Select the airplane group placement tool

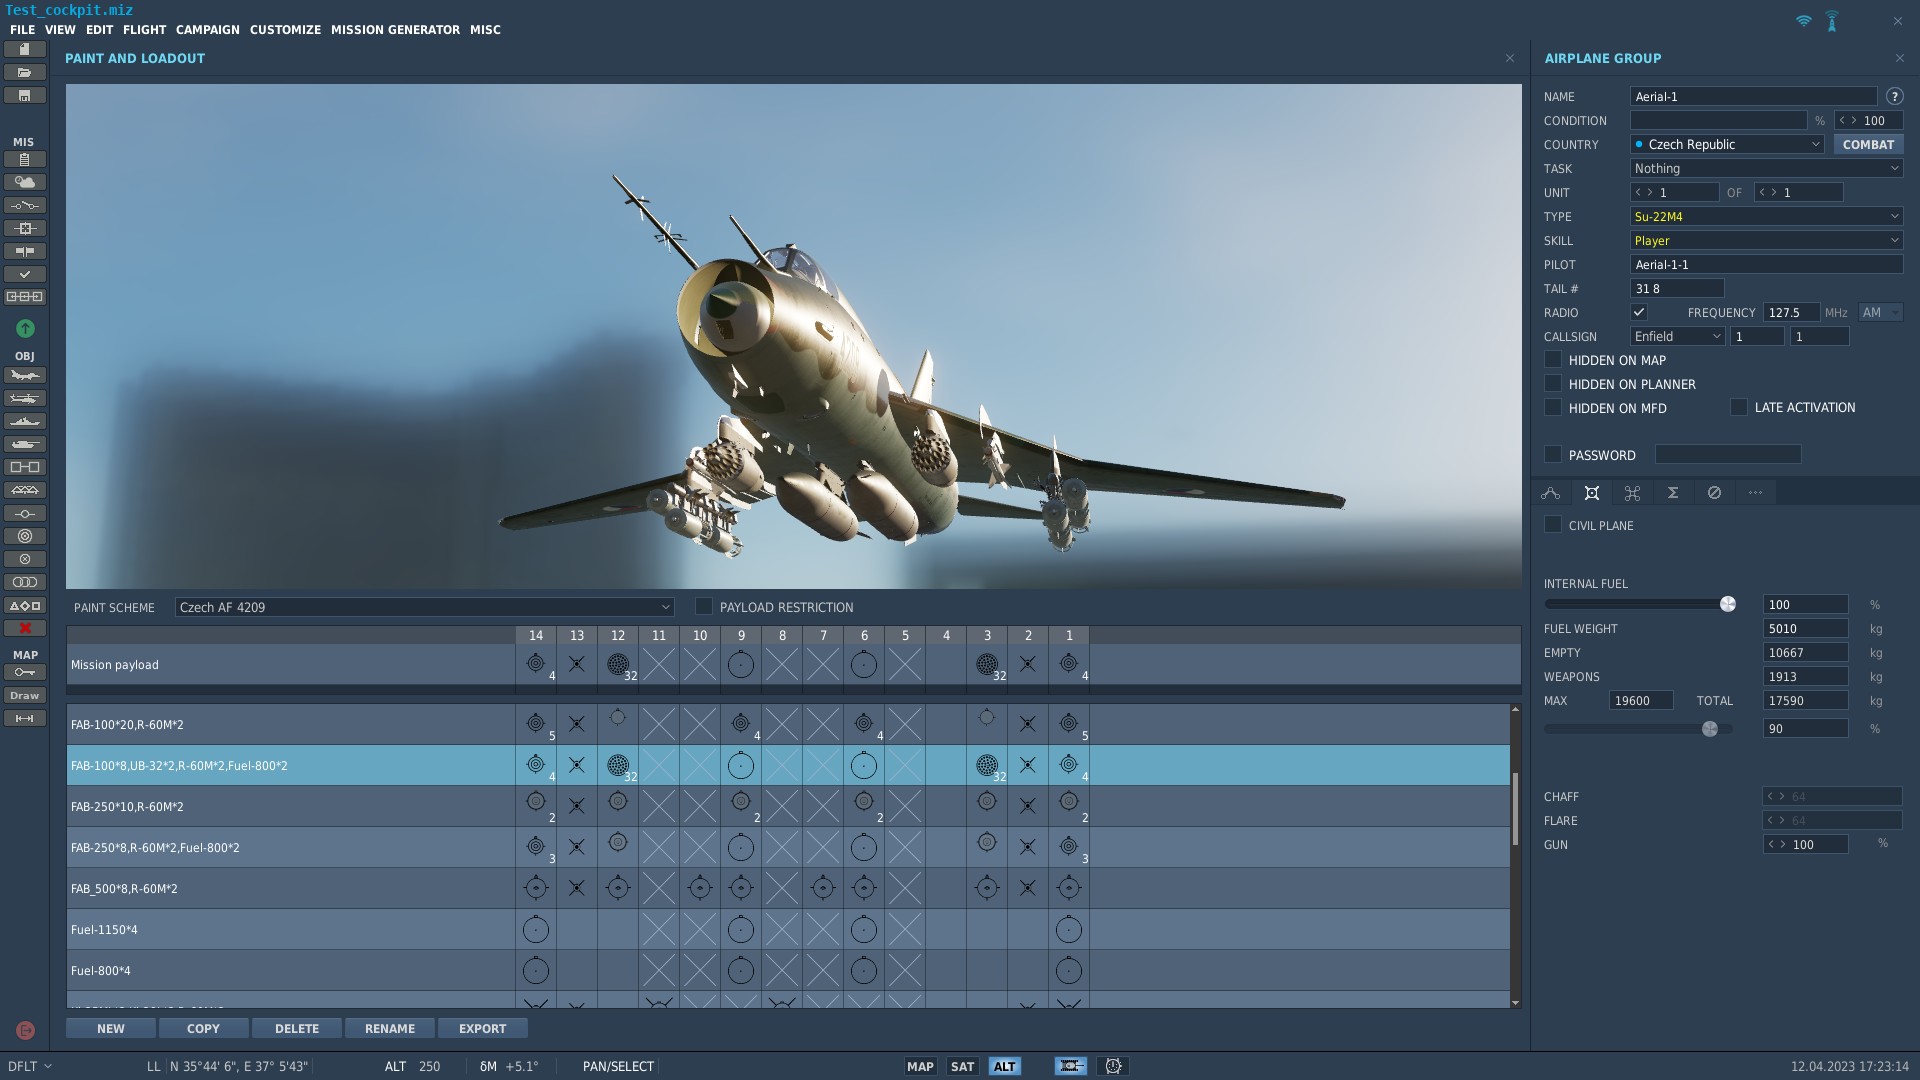pyautogui.click(x=25, y=376)
